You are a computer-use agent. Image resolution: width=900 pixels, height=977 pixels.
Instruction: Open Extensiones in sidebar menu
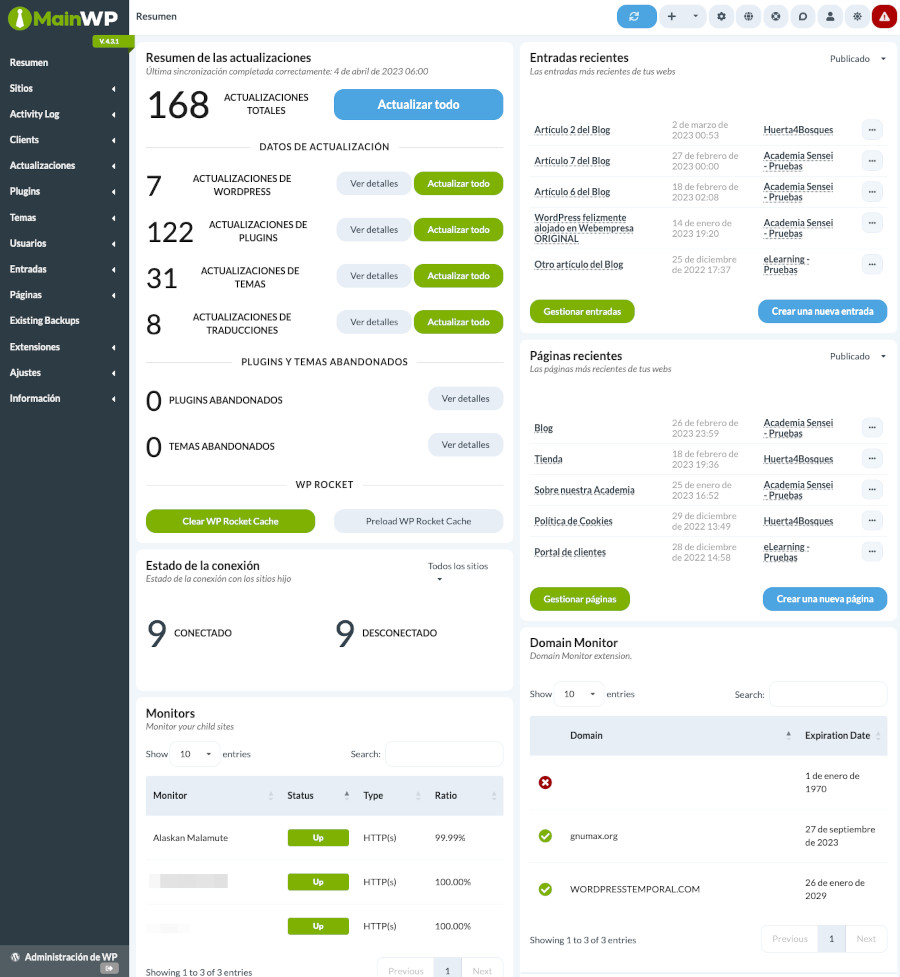[35, 347]
